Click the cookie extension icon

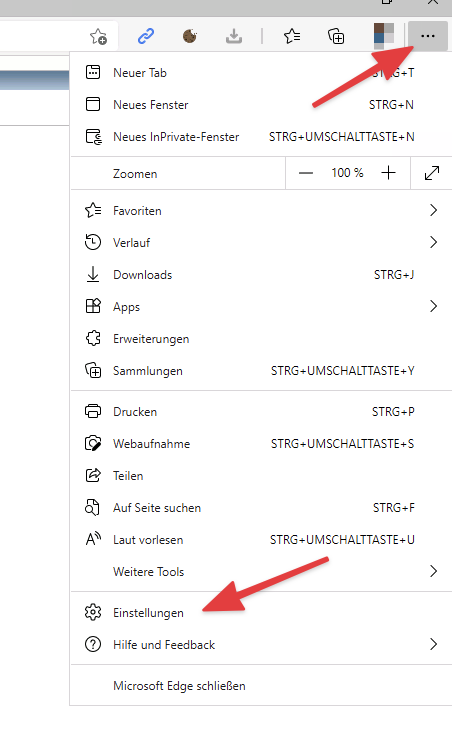click(x=189, y=36)
